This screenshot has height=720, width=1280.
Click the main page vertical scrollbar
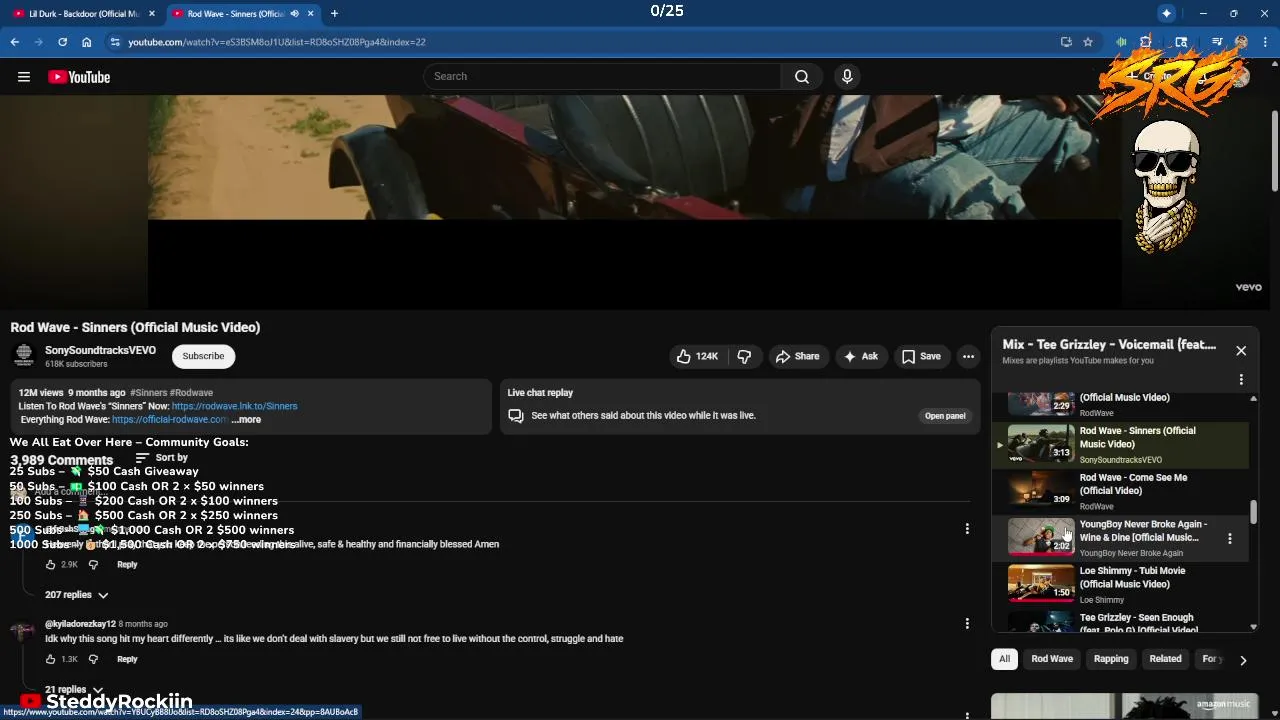(x=1275, y=150)
